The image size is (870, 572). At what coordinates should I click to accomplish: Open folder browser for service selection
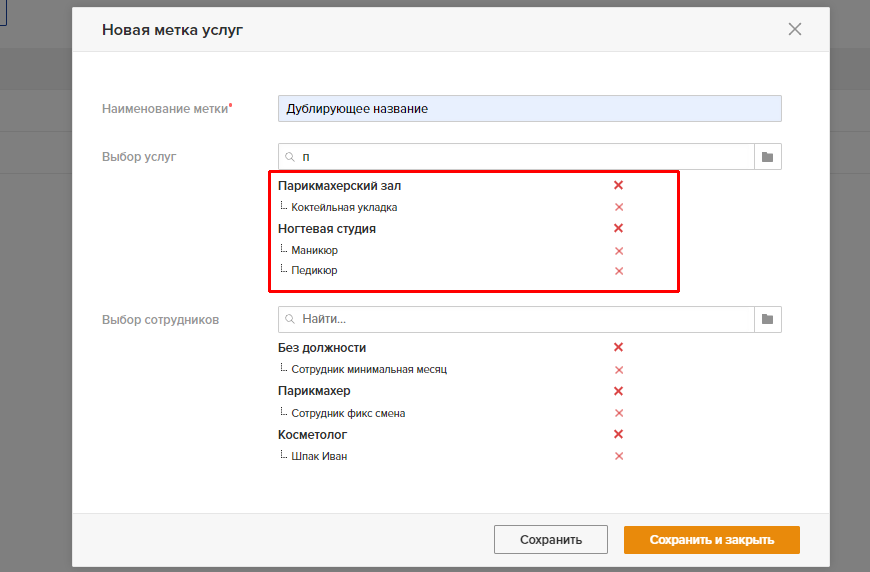point(767,156)
